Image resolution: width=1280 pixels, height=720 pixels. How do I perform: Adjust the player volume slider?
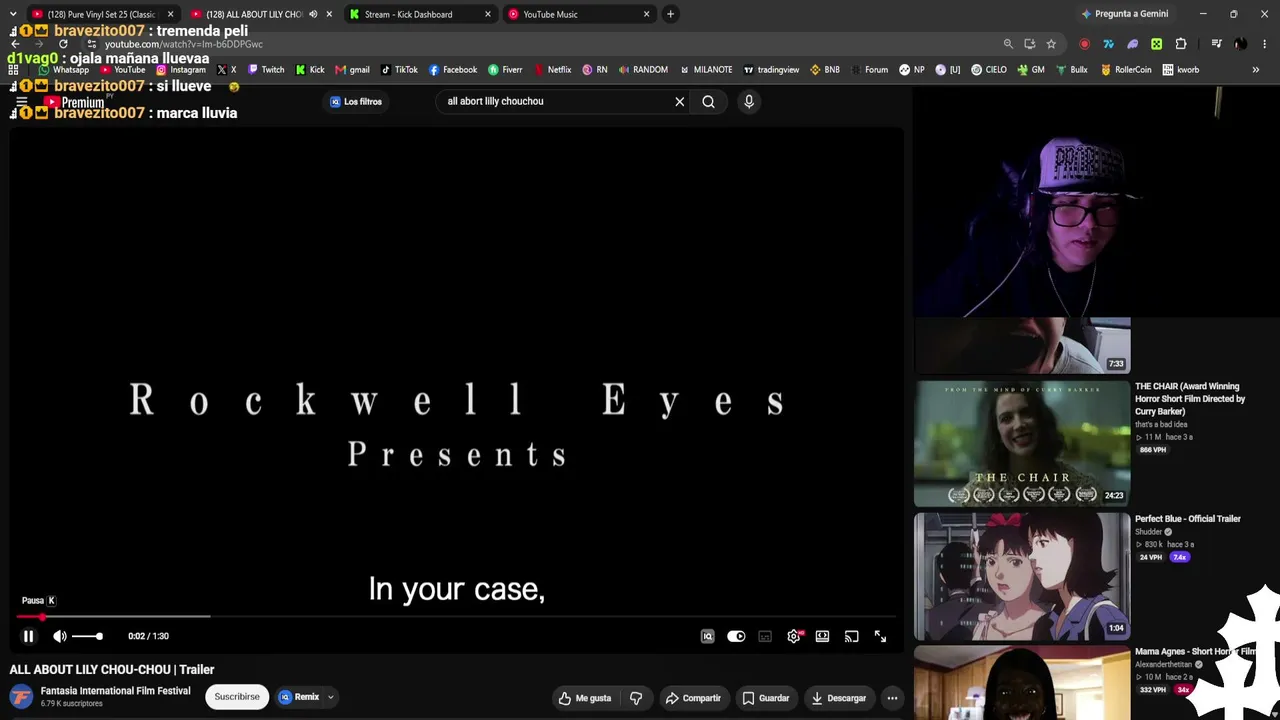click(x=87, y=636)
